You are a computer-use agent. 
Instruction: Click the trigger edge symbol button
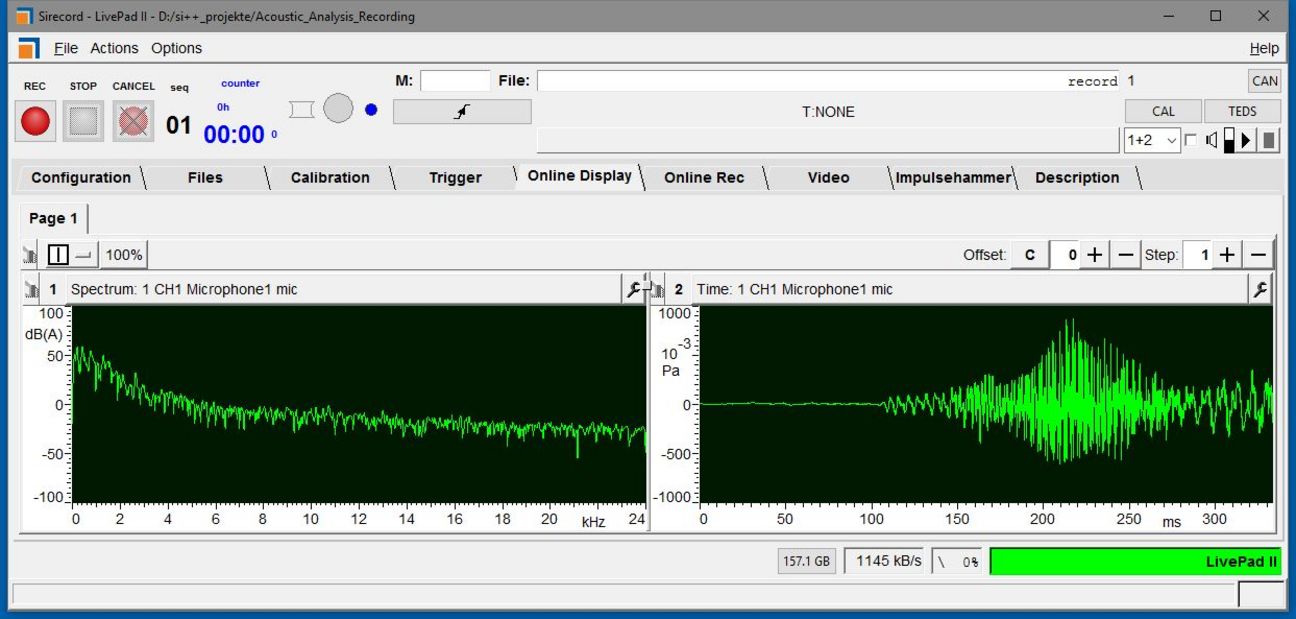coord(462,112)
